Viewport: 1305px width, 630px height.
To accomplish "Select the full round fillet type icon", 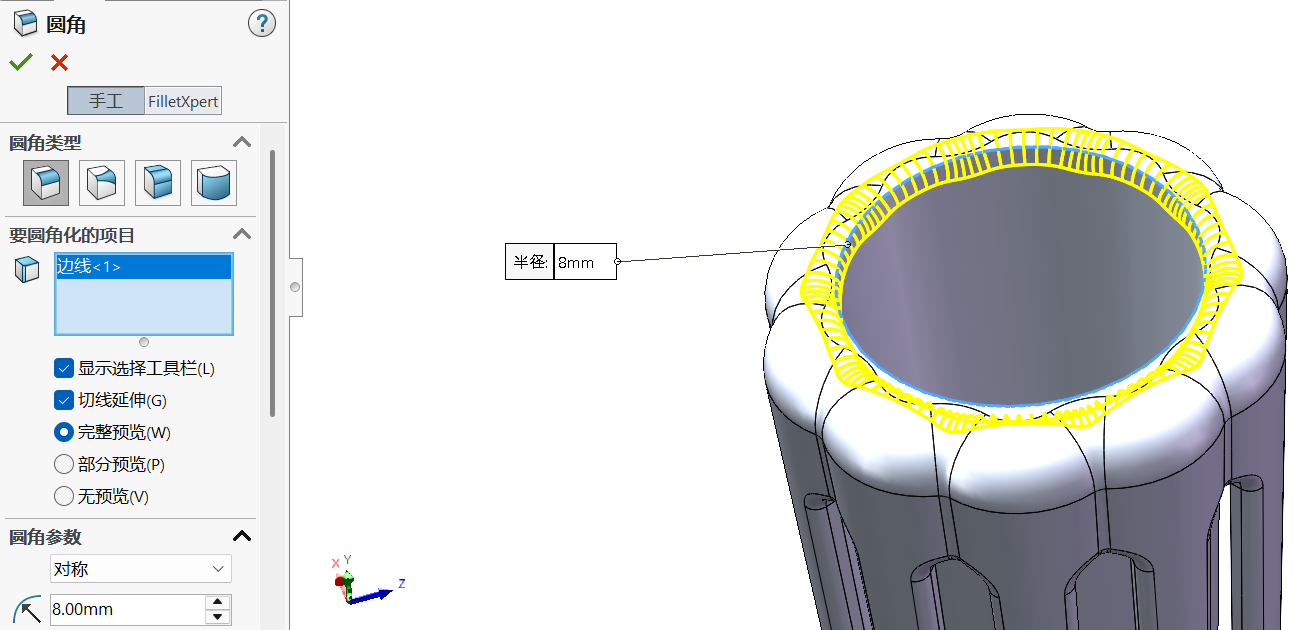I will pos(214,183).
